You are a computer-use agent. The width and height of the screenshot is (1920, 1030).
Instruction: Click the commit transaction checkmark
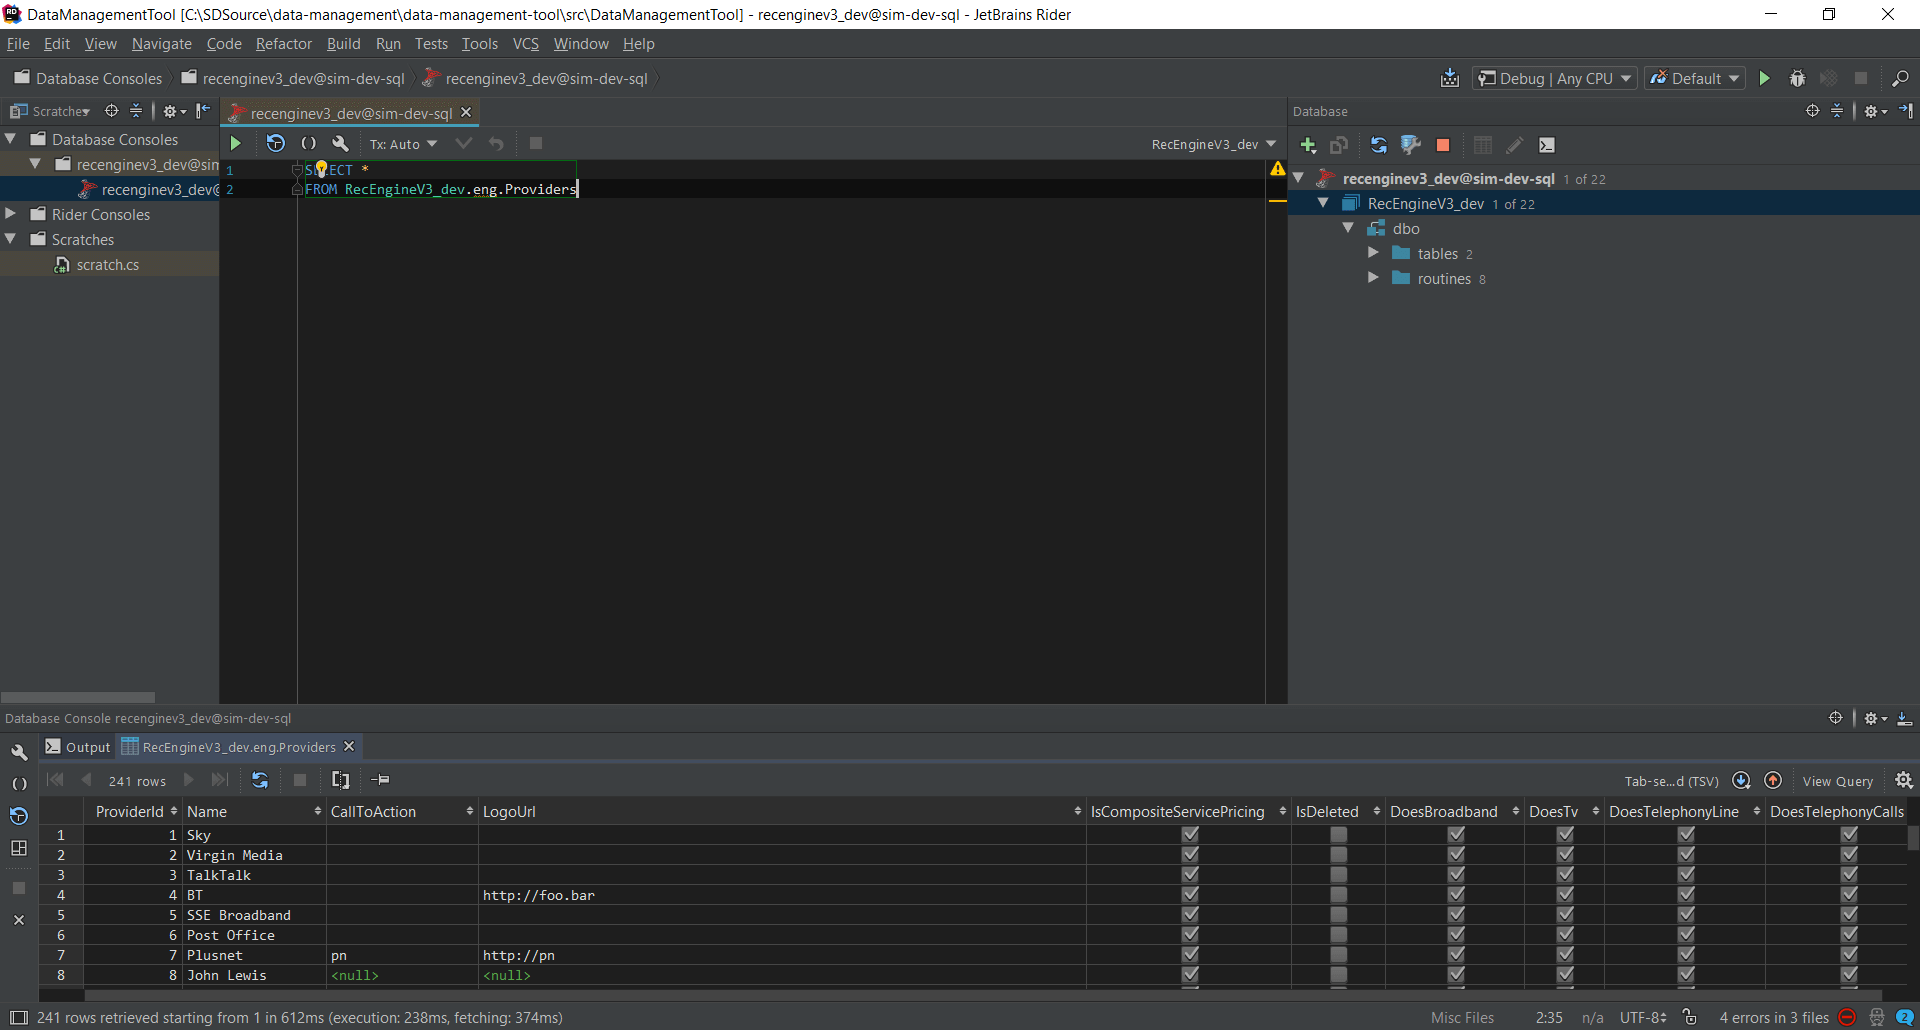point(464,144)
